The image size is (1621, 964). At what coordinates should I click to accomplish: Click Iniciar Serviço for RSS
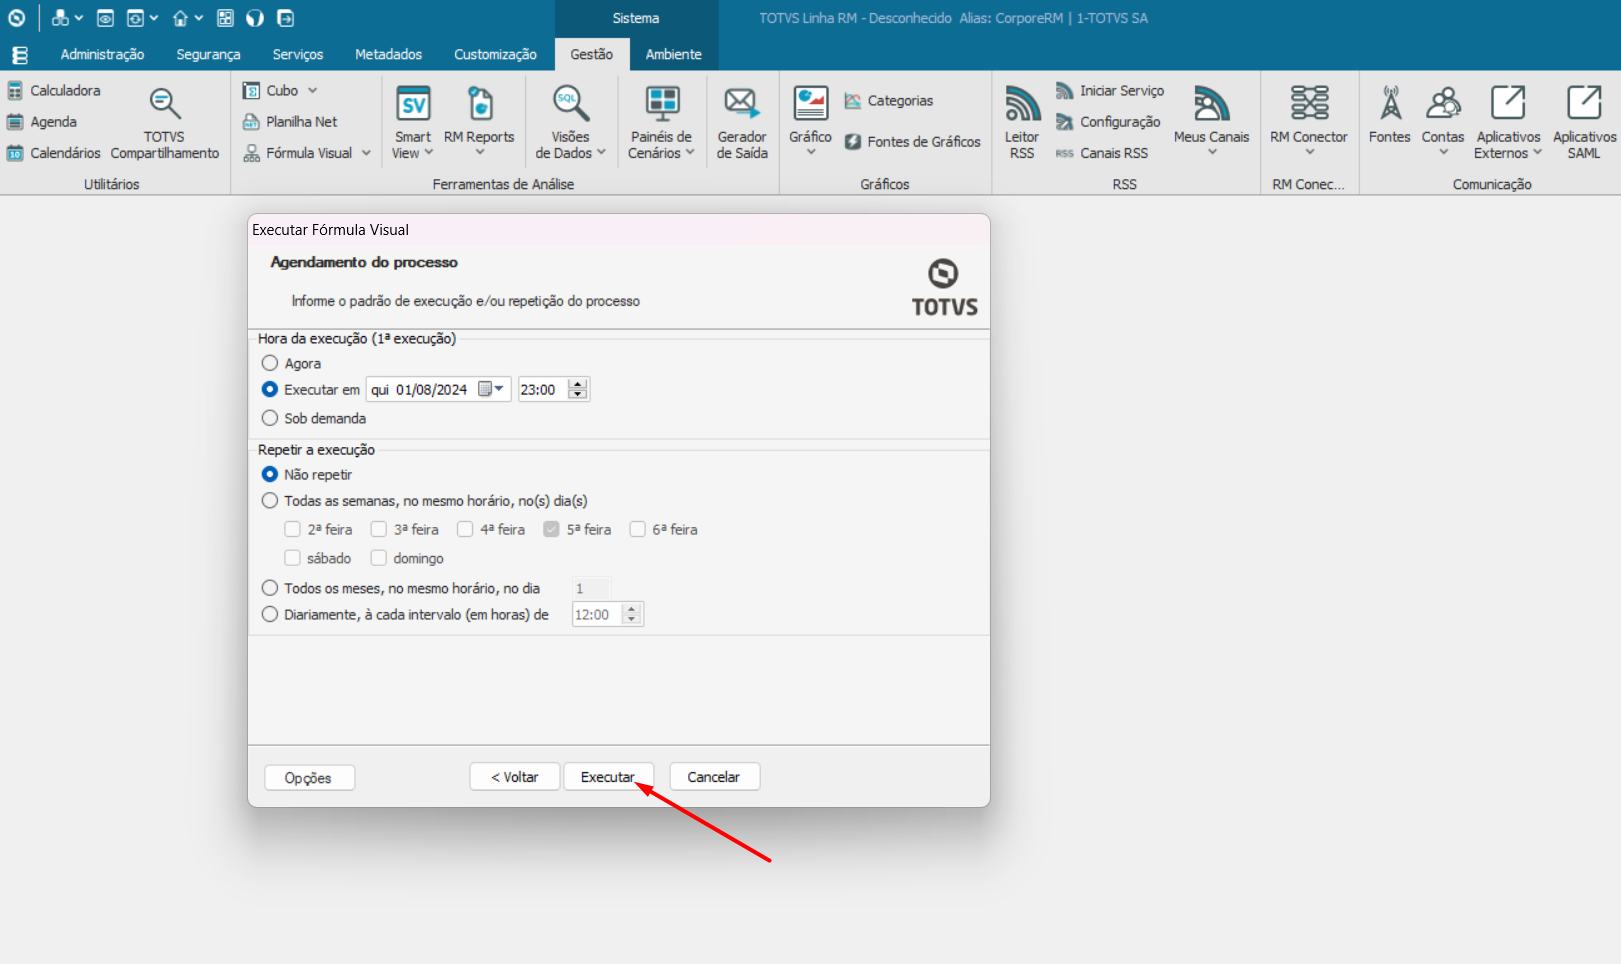pyautogui.click(x=1110, y=91)
